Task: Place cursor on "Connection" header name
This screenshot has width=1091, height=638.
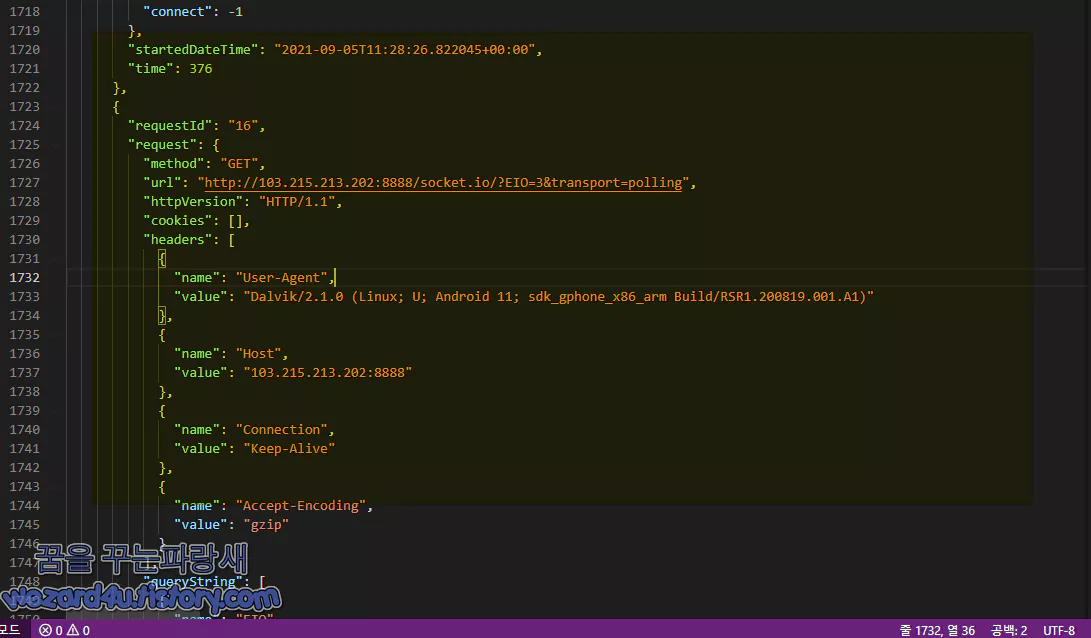Action: click(281, 429)
